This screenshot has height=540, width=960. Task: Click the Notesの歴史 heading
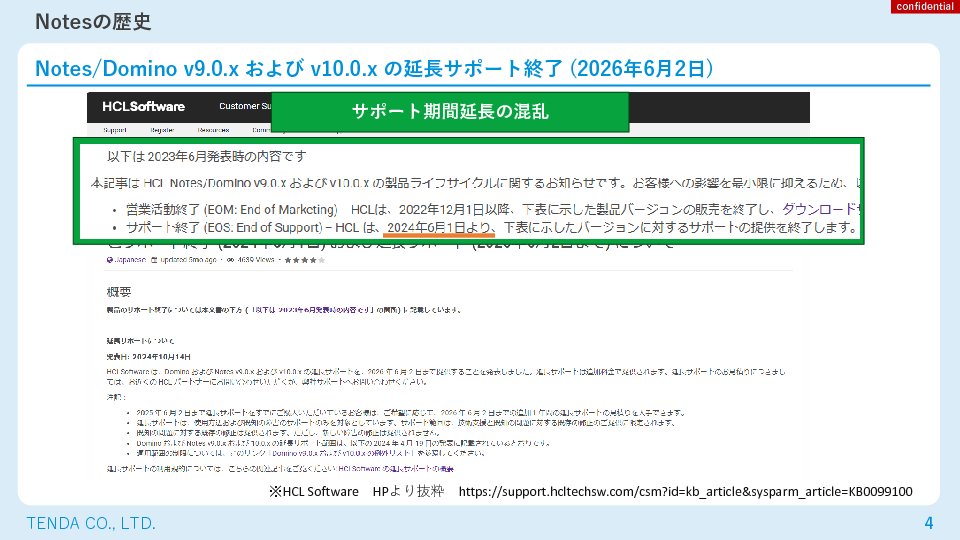(94, 22)
